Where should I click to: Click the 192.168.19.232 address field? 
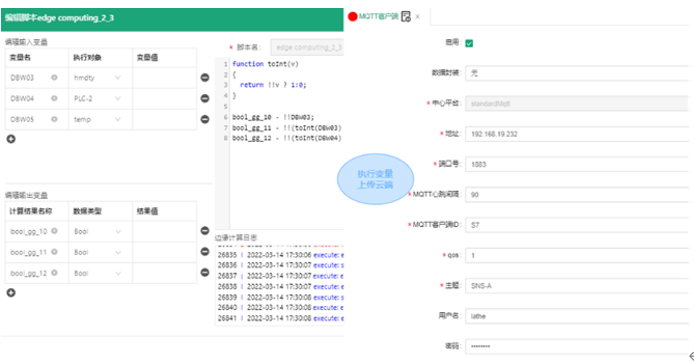(577, 134)
